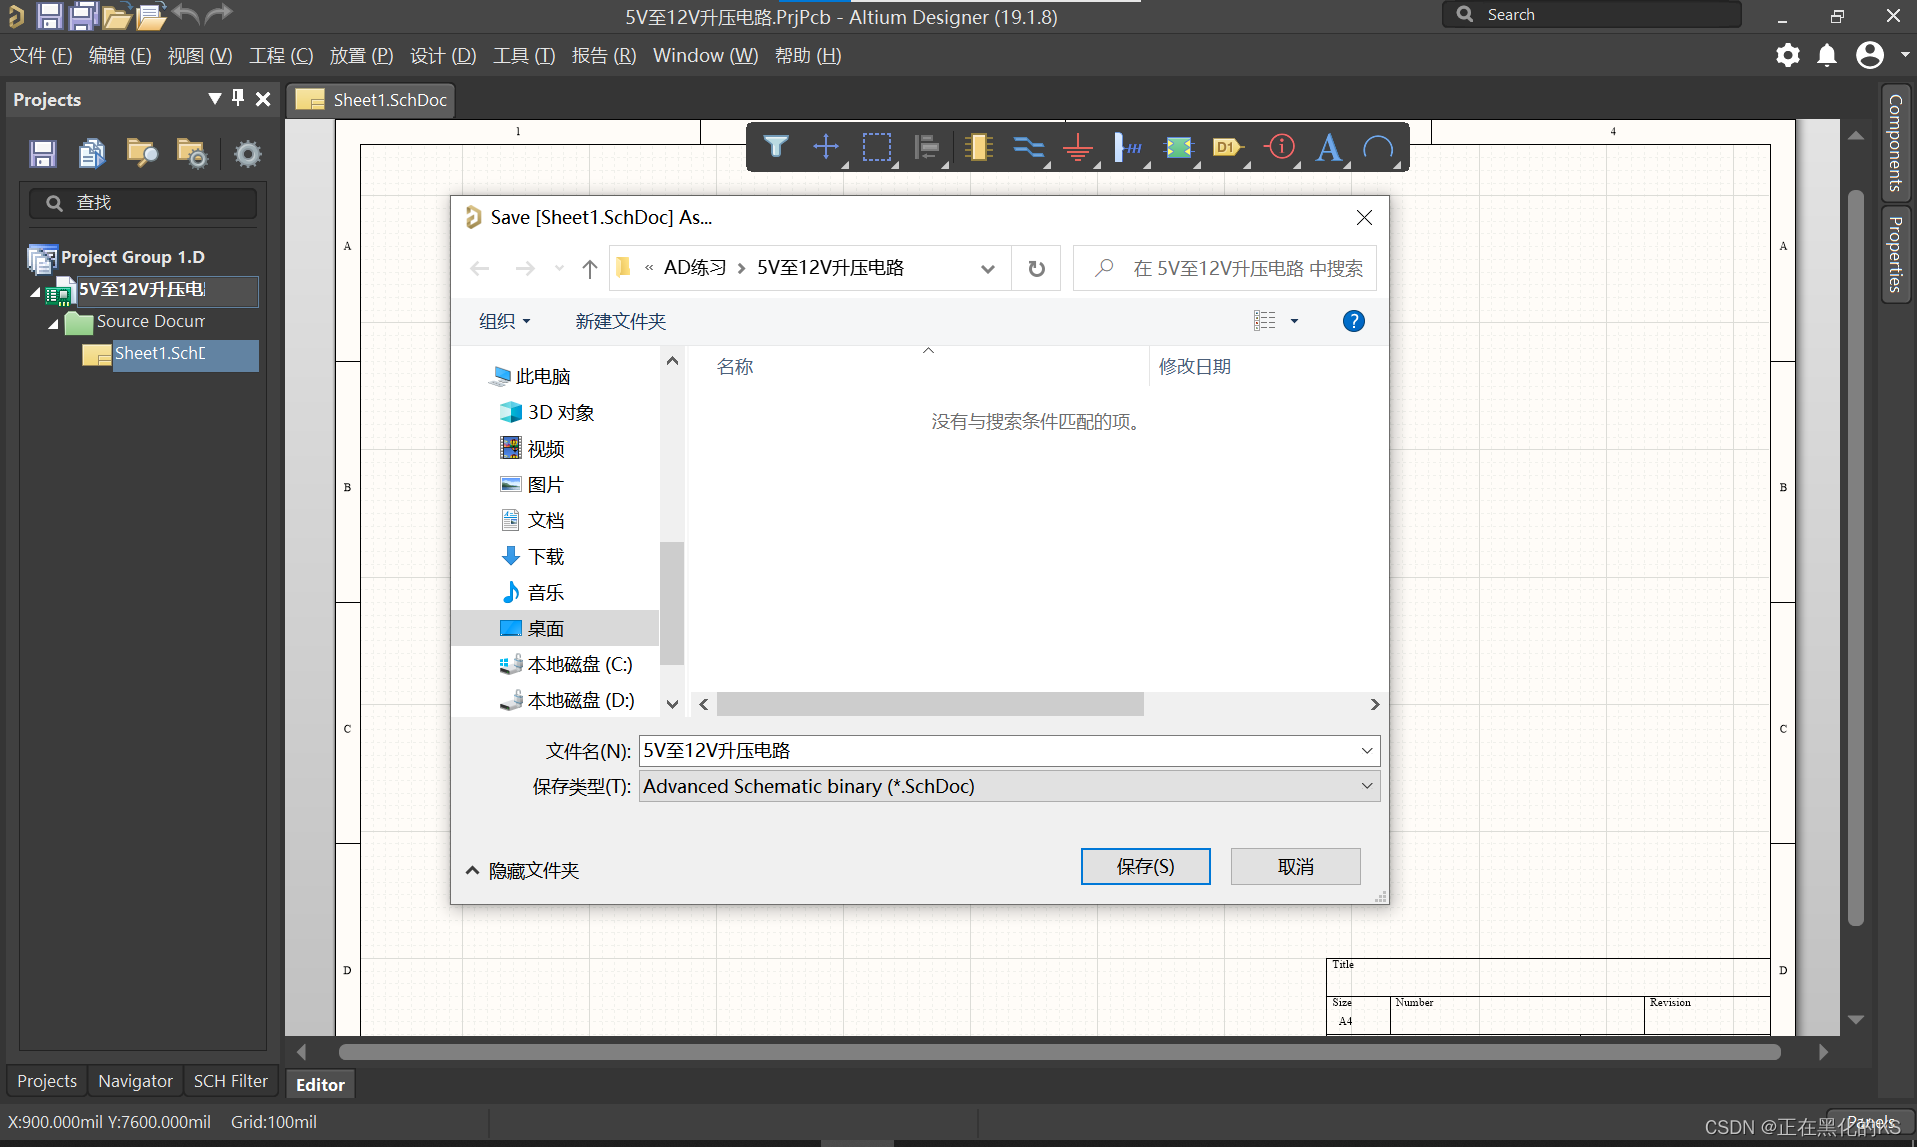Click dialog search box 在5V至12V升压电路中搜索
The image size is (1917, 1147).
click(1224, 268)
